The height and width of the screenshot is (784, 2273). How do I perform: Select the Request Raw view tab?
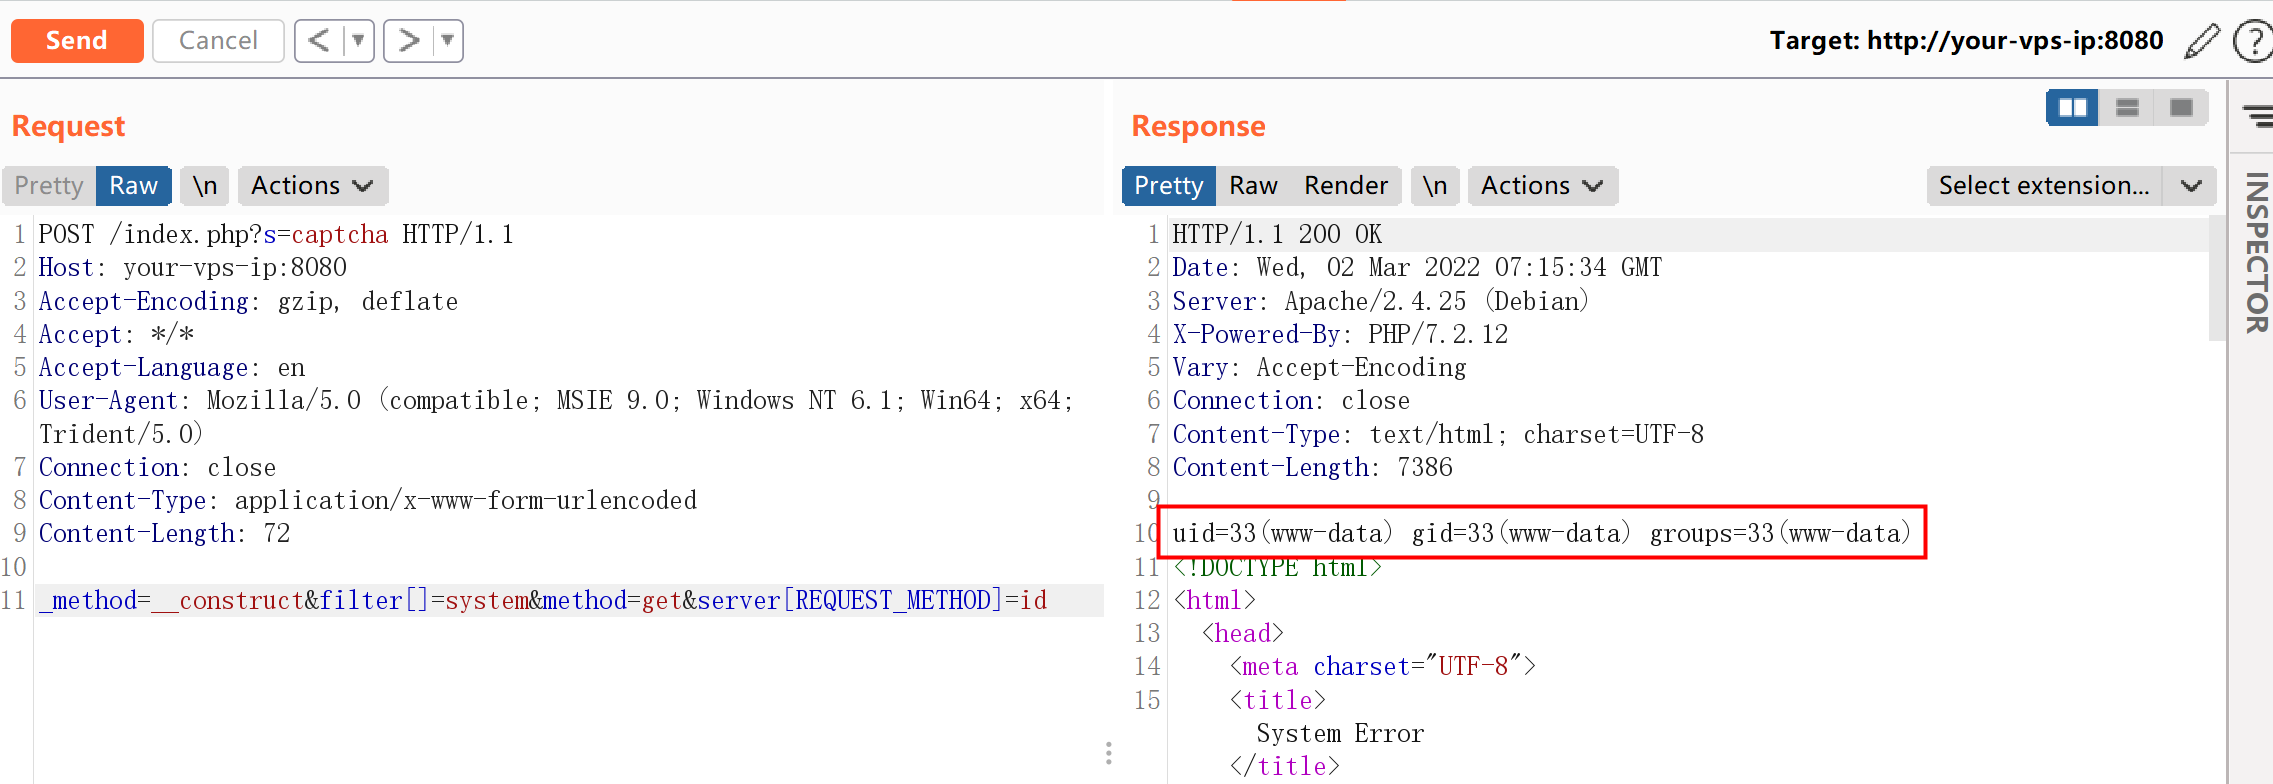[133, 186]
